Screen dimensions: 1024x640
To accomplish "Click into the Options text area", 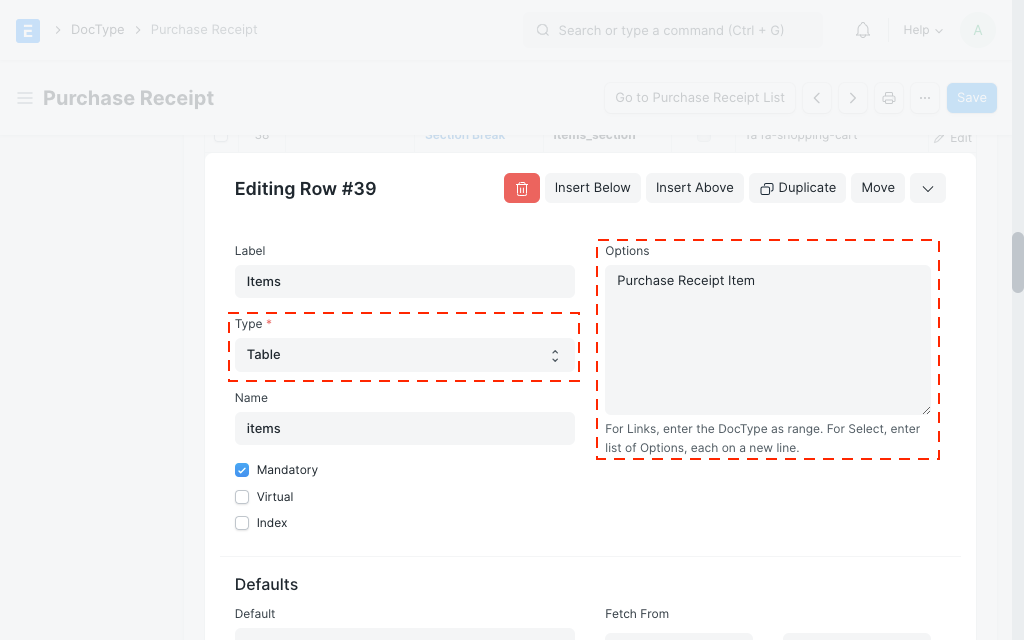I will click(x=767, y=340).
